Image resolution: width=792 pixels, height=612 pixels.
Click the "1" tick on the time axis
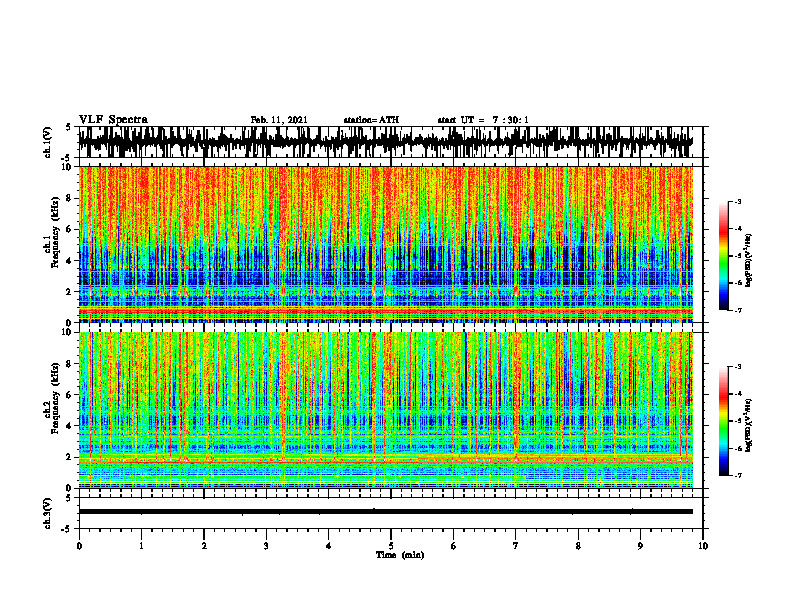click(141, 546)
